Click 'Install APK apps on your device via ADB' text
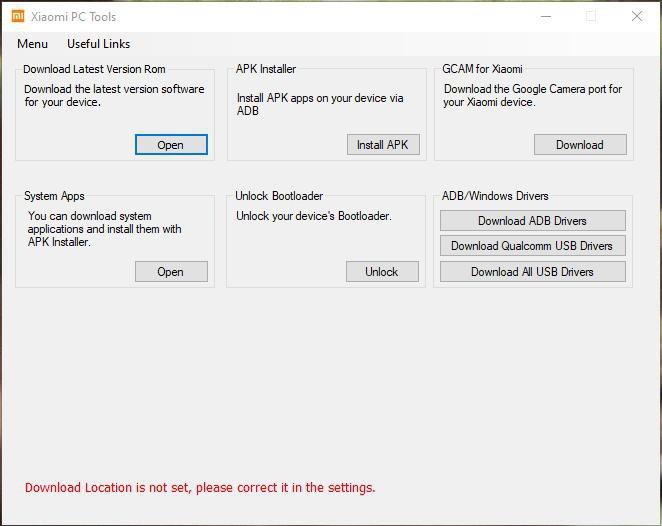 coord(320,104)
